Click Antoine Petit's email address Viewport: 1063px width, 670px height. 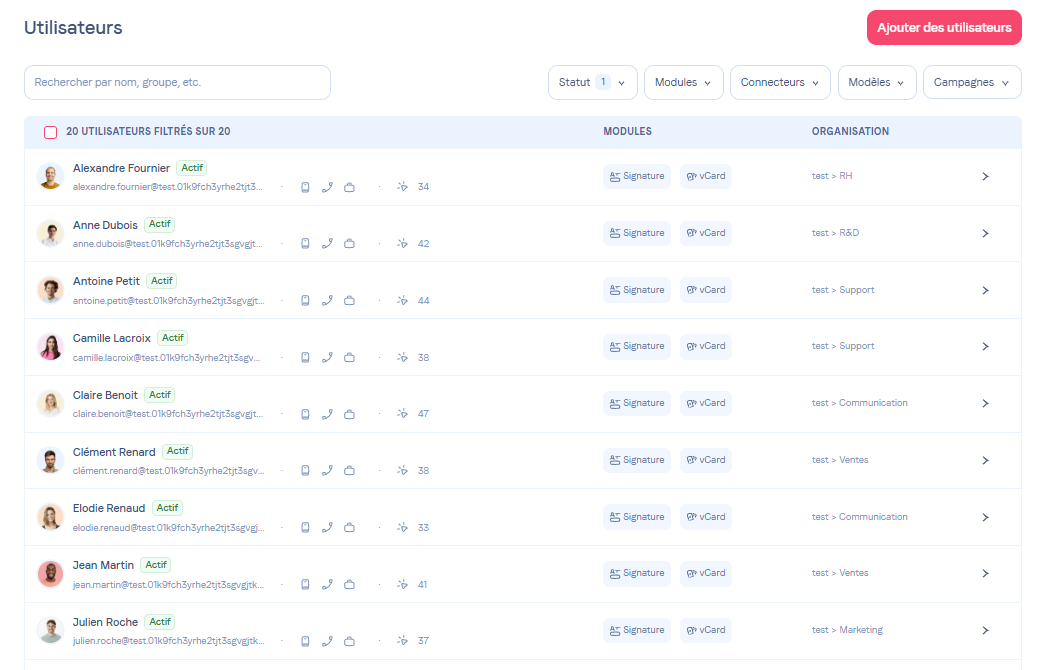point(168,301)
